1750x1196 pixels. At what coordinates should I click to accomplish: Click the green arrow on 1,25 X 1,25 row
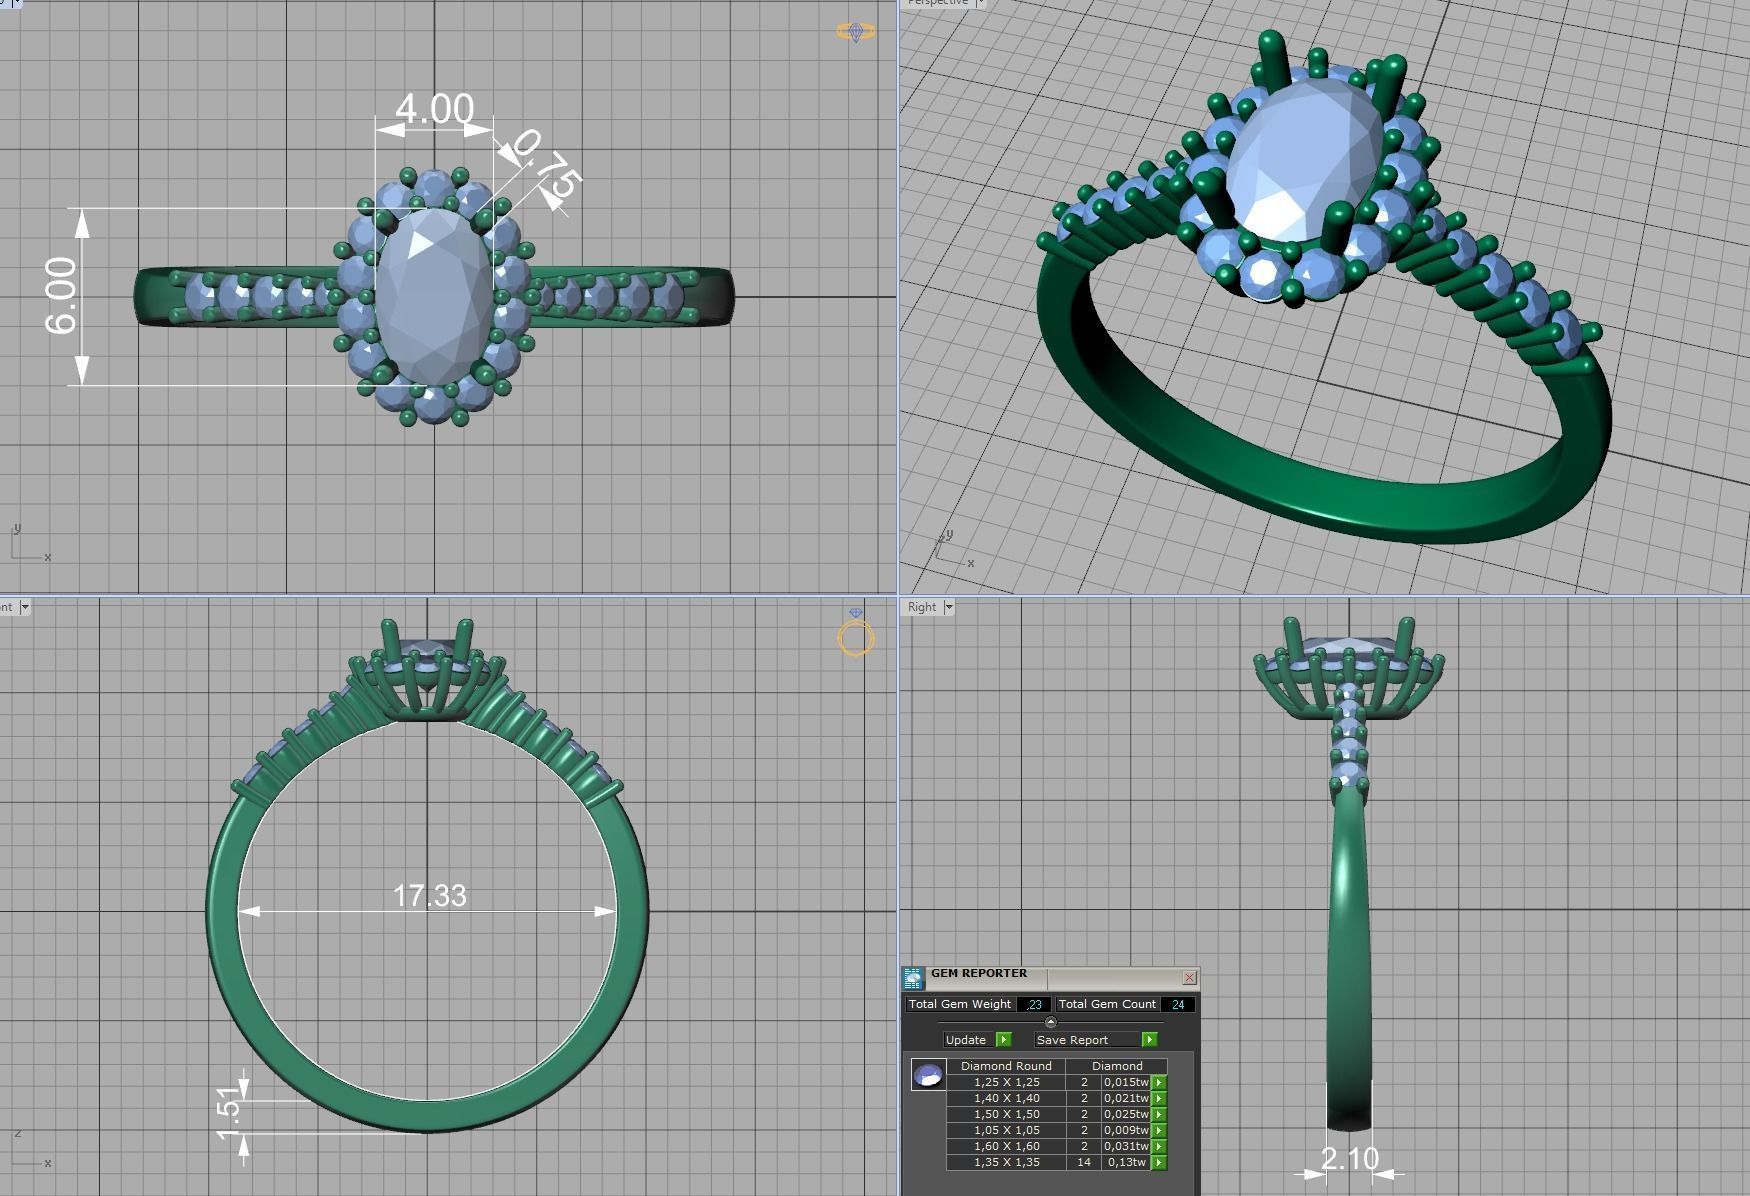pyautogui.click(x=1159, y=1082)
